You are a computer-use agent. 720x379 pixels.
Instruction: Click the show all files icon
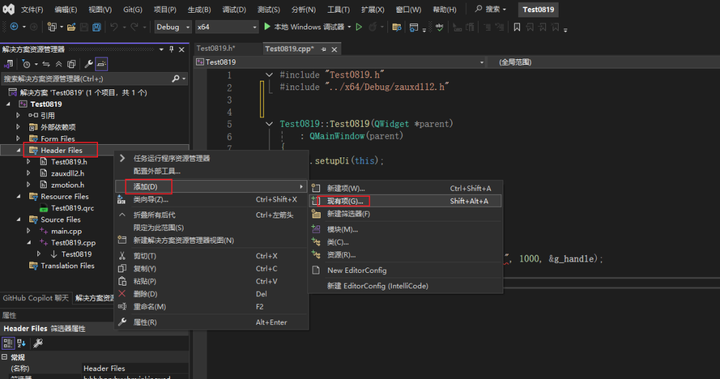[72, 64]
